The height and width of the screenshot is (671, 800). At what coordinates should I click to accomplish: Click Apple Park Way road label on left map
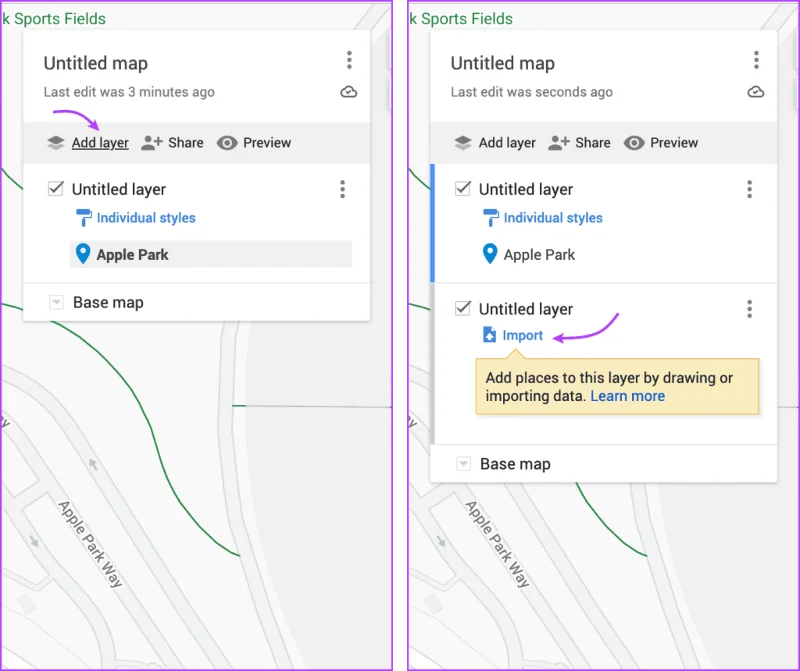tap(90, 544)
